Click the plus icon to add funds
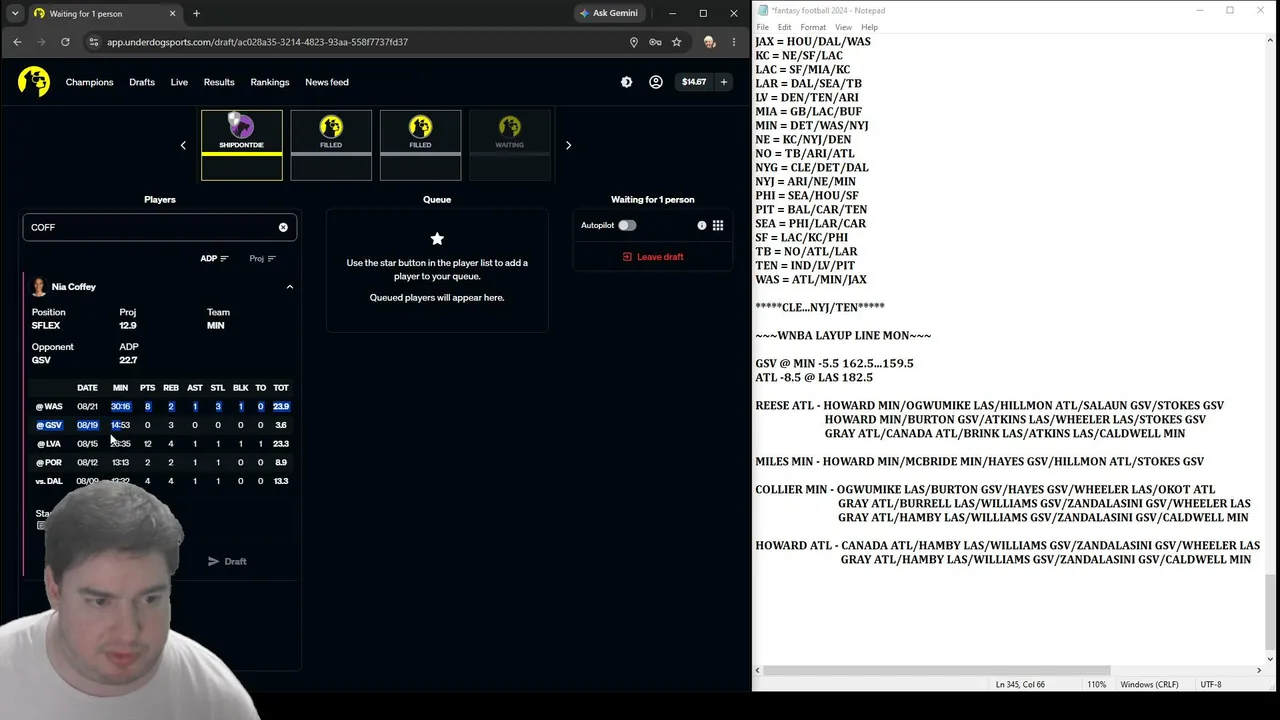The height and width of the screenshot is (720, 1280). tap(724, 82)
